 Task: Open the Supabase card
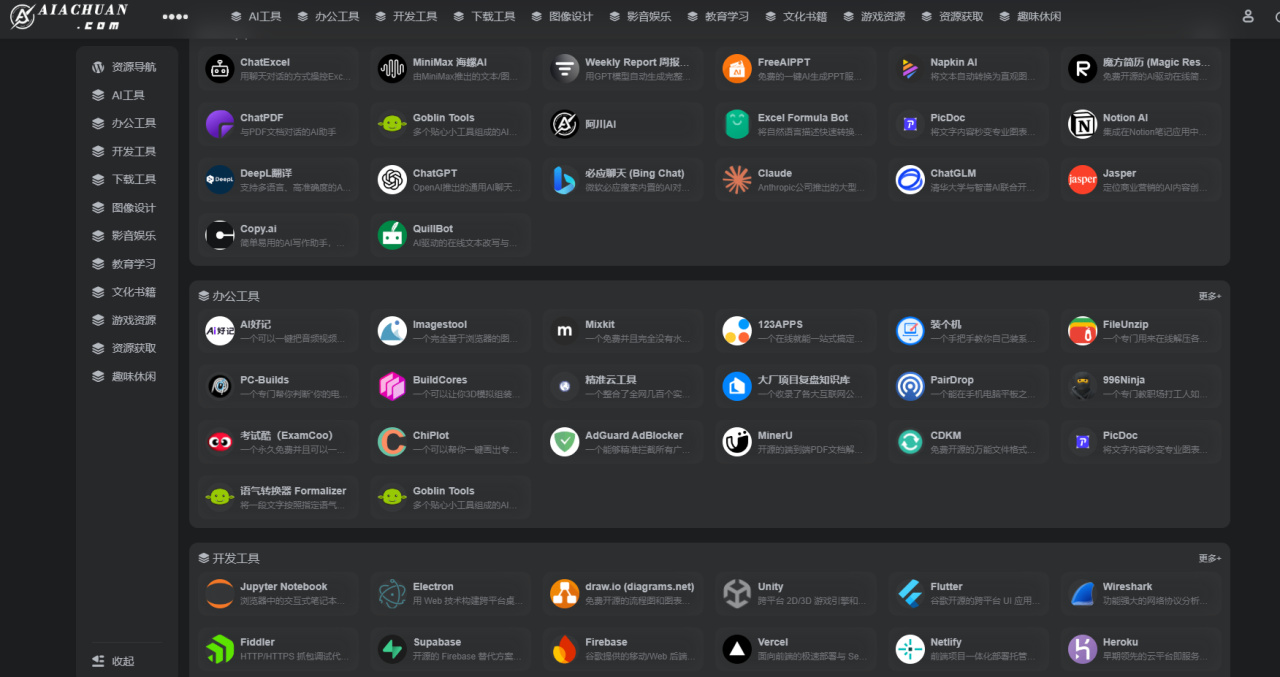pos(449,649)
